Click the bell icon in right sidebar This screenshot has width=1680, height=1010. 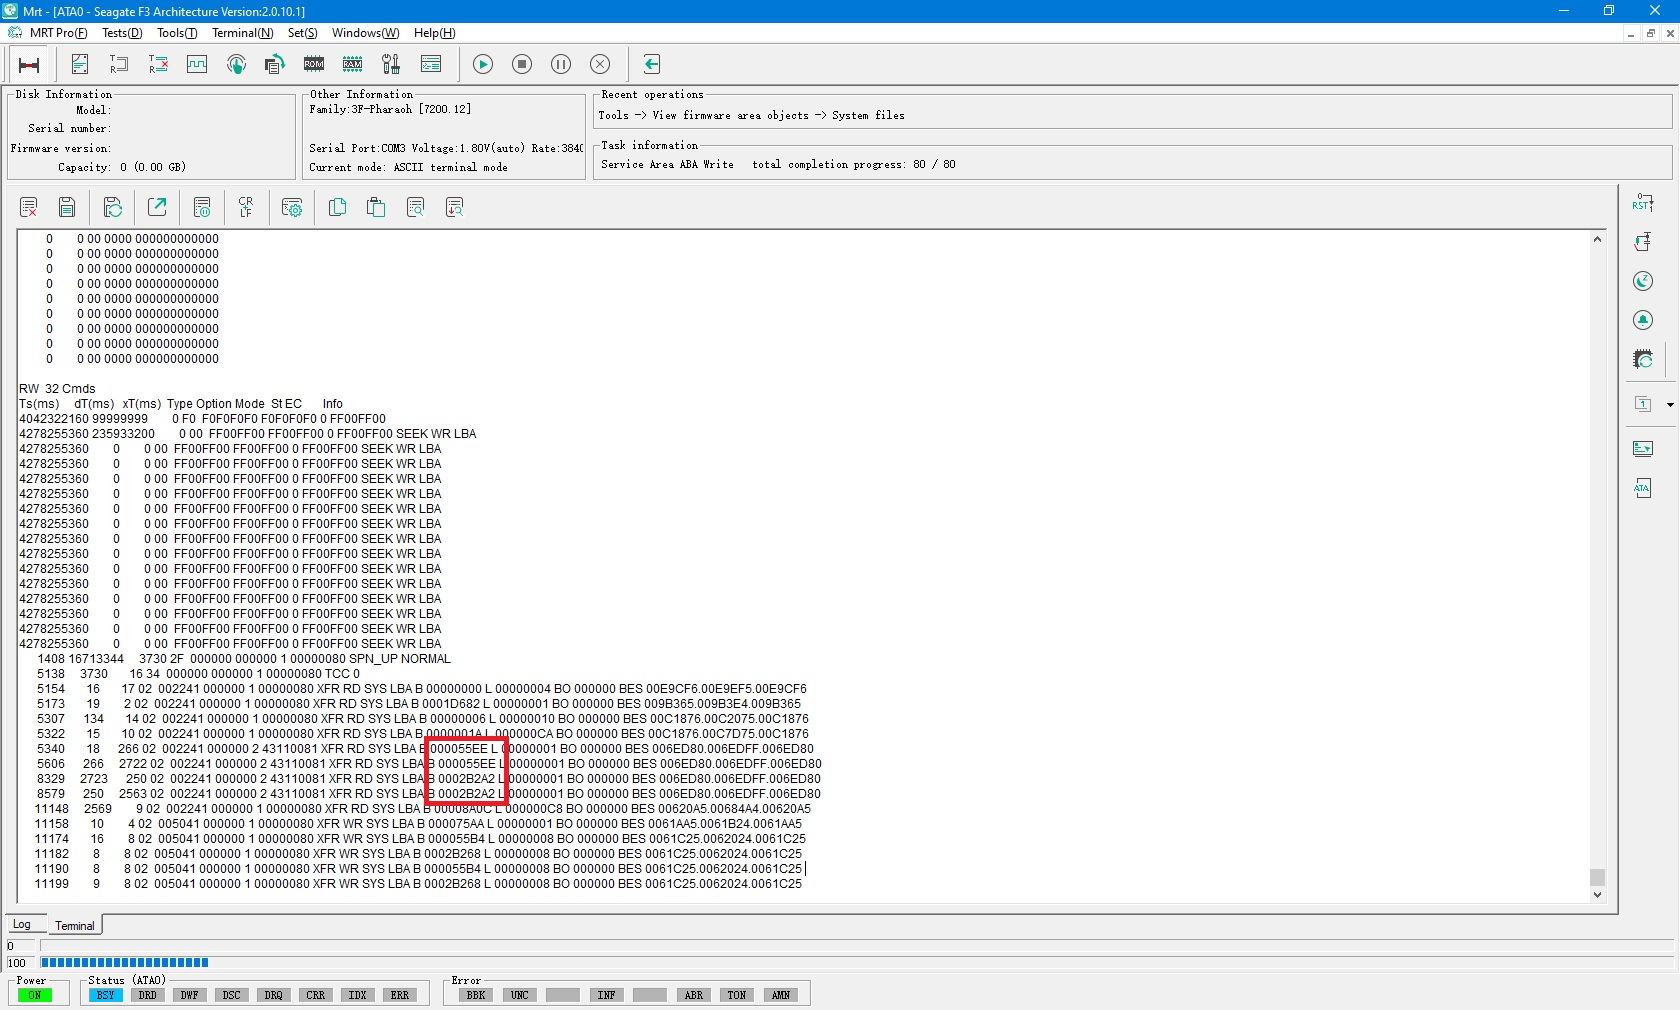[1643, 320]
